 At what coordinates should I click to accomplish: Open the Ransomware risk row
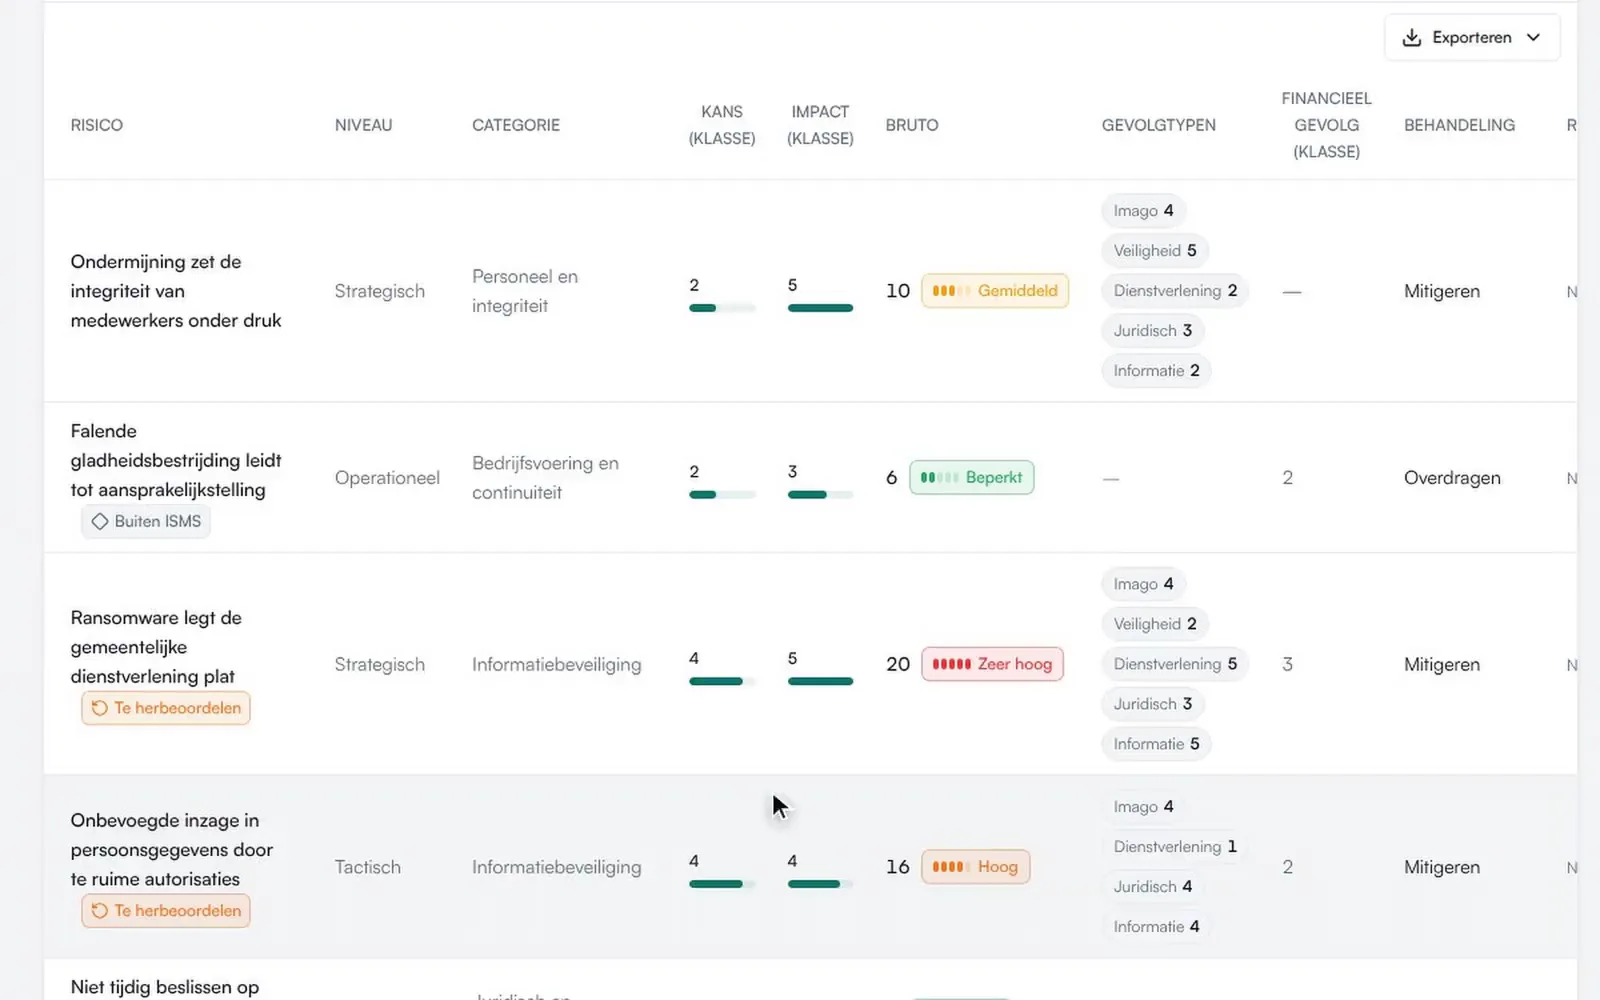click(x=156, y=647)
